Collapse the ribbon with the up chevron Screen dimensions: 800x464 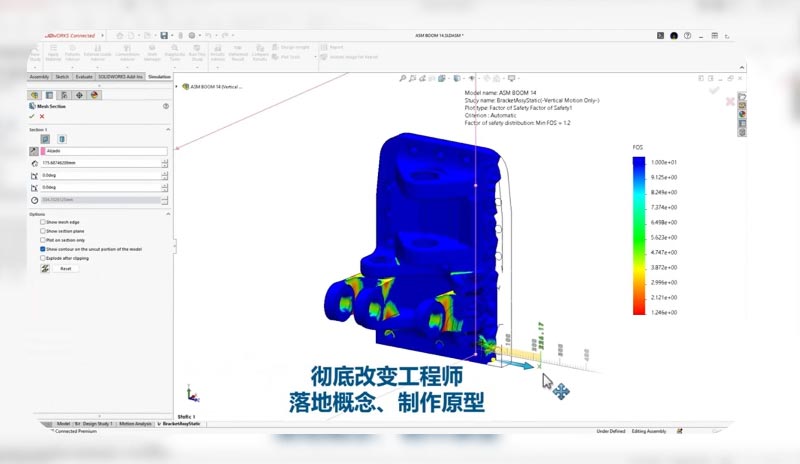[x=742, y=67]
